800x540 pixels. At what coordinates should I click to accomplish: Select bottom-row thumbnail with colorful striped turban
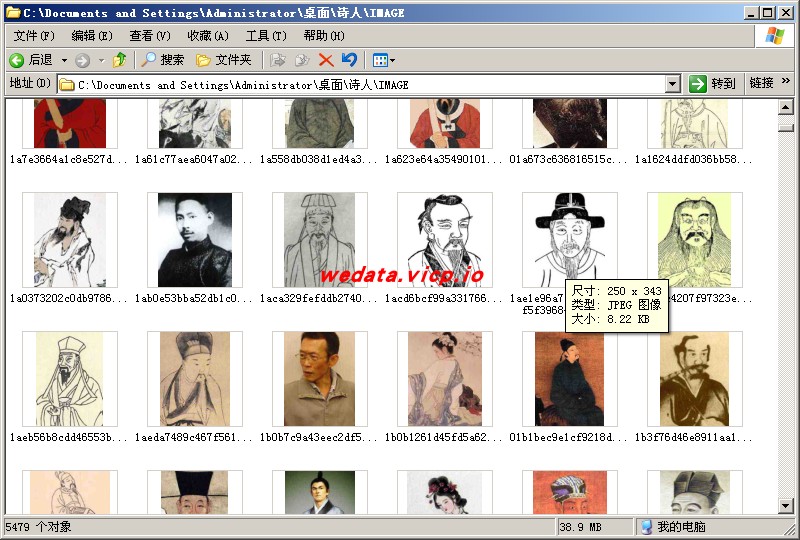pos(570,492)
